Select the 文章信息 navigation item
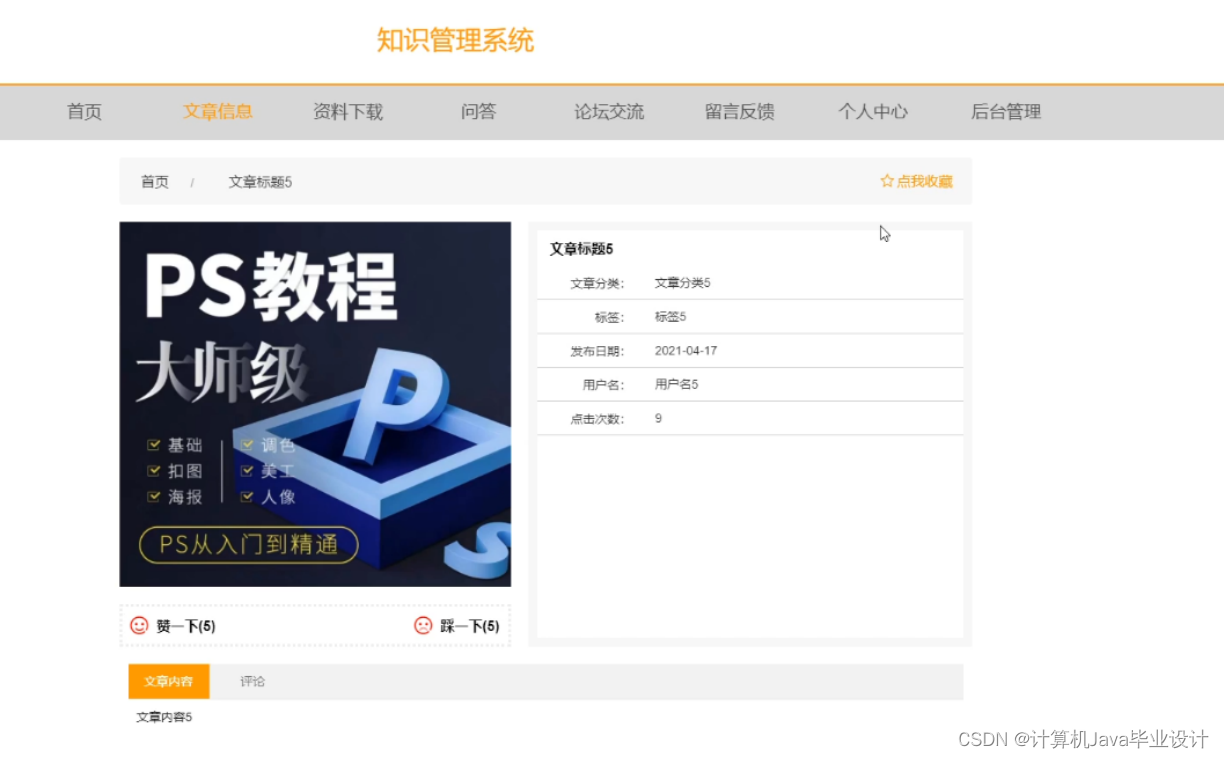This screenshot has width=1224, height=758. 217,112
